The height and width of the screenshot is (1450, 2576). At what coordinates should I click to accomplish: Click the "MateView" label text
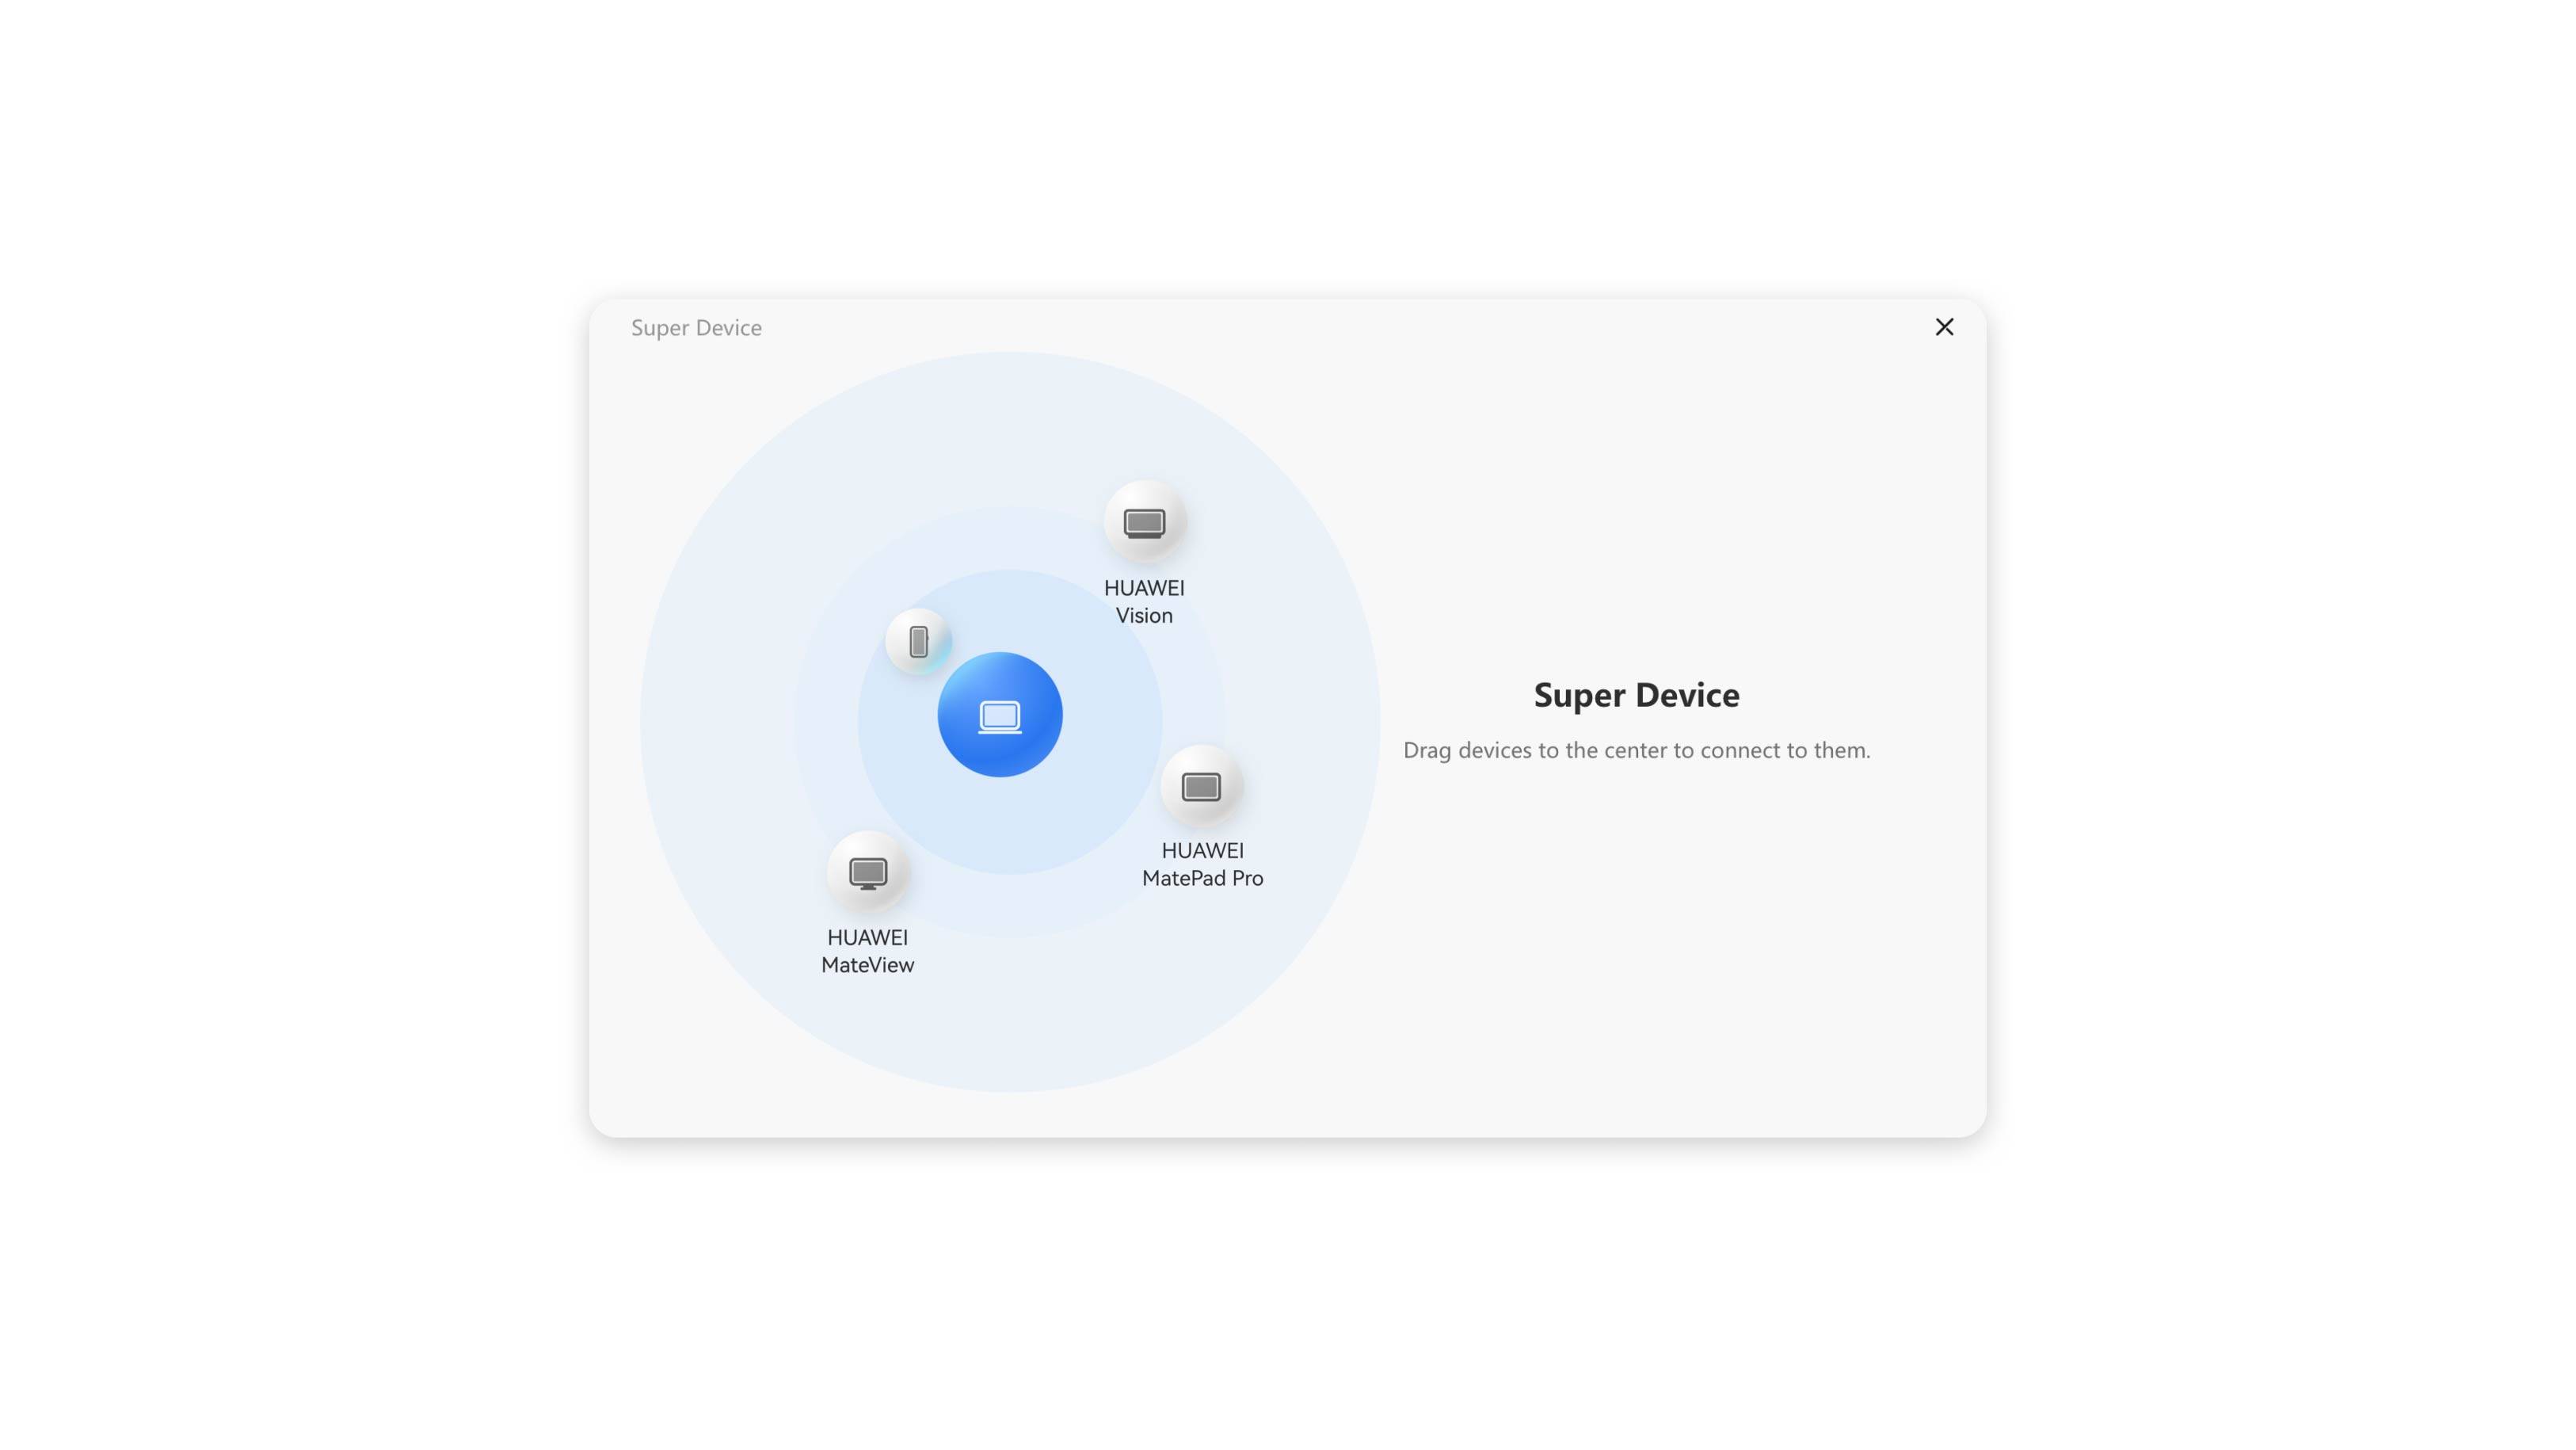[x=867, y=965]
